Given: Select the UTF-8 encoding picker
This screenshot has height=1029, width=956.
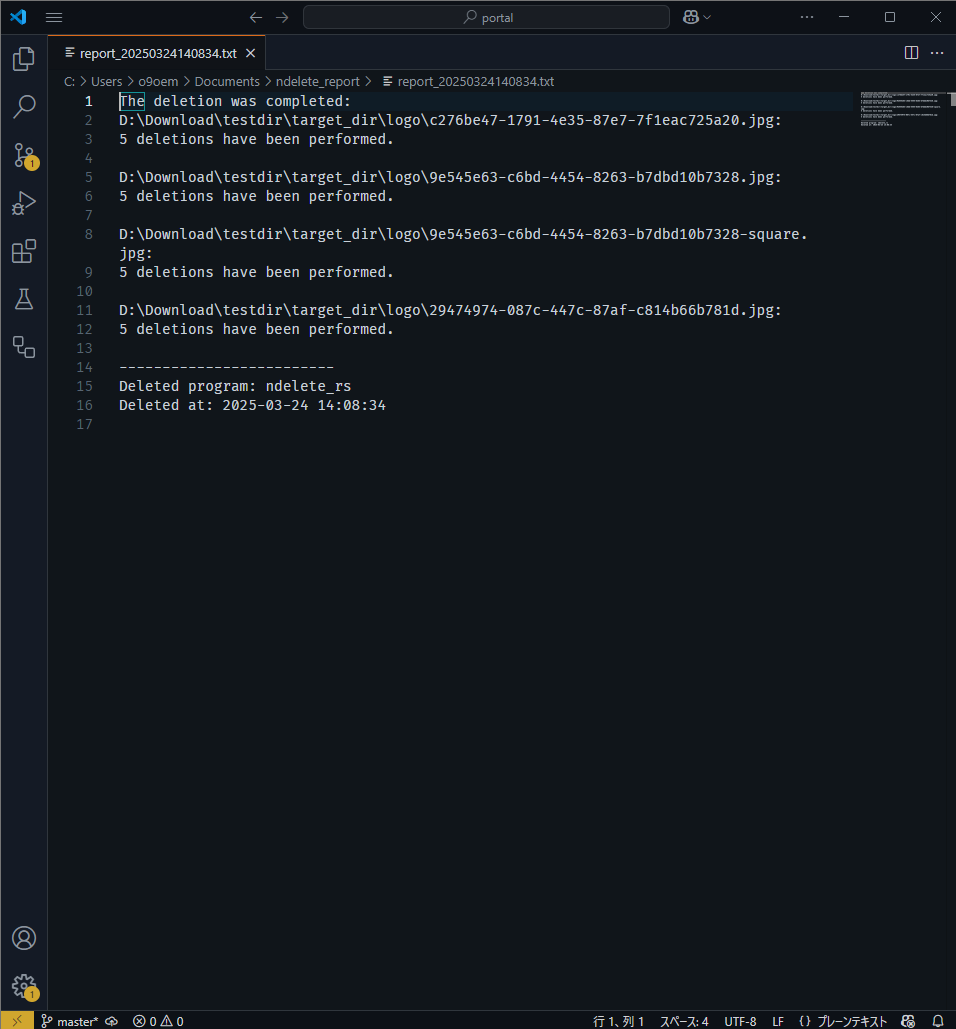Looking at the screenshot, I should (740, 1021).
